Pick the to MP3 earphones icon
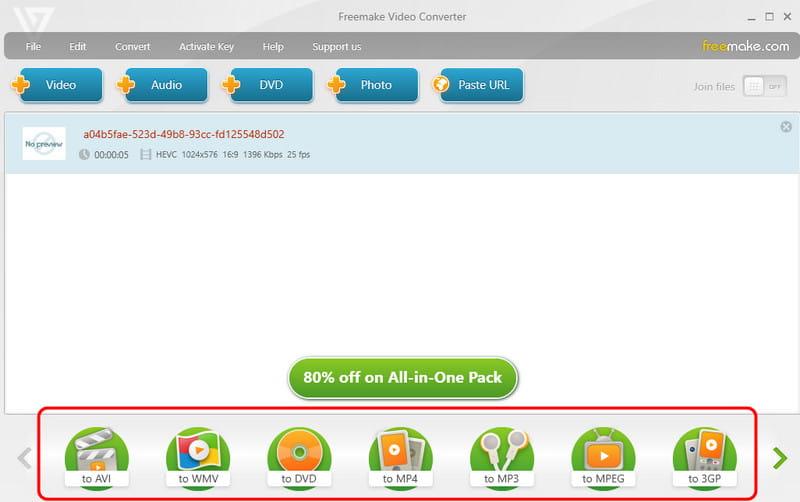Screen dimensions: 800x502 pyautogui.click(x=501, y=457)
